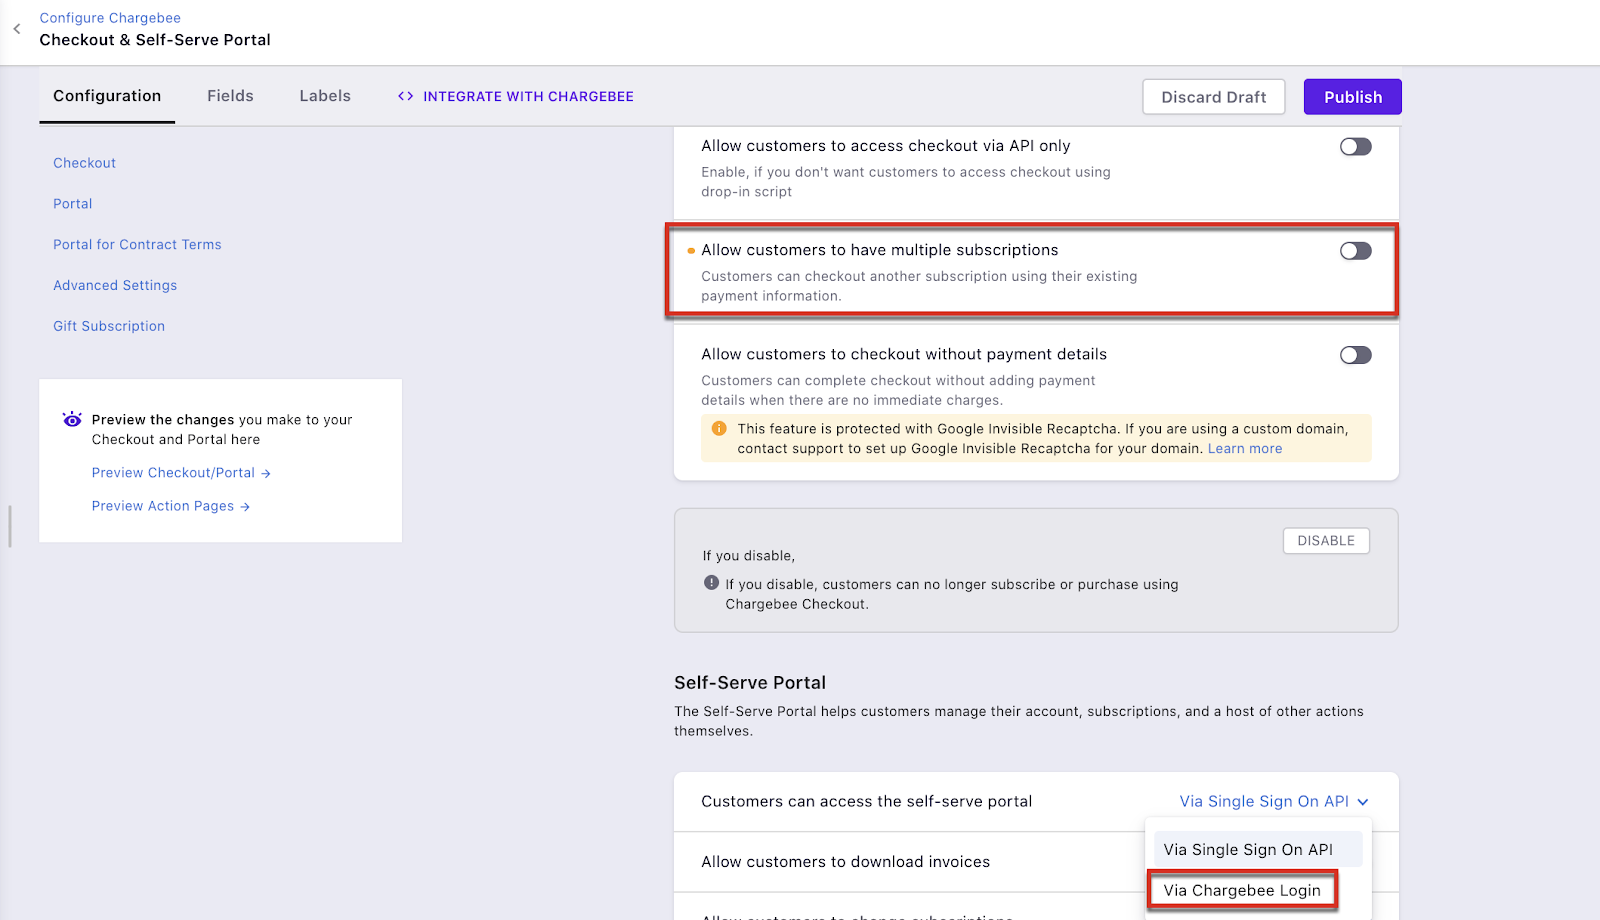Click arrow icon next to Preview Checkout/Portal
1600x920 pixels.
pos(266,474)
